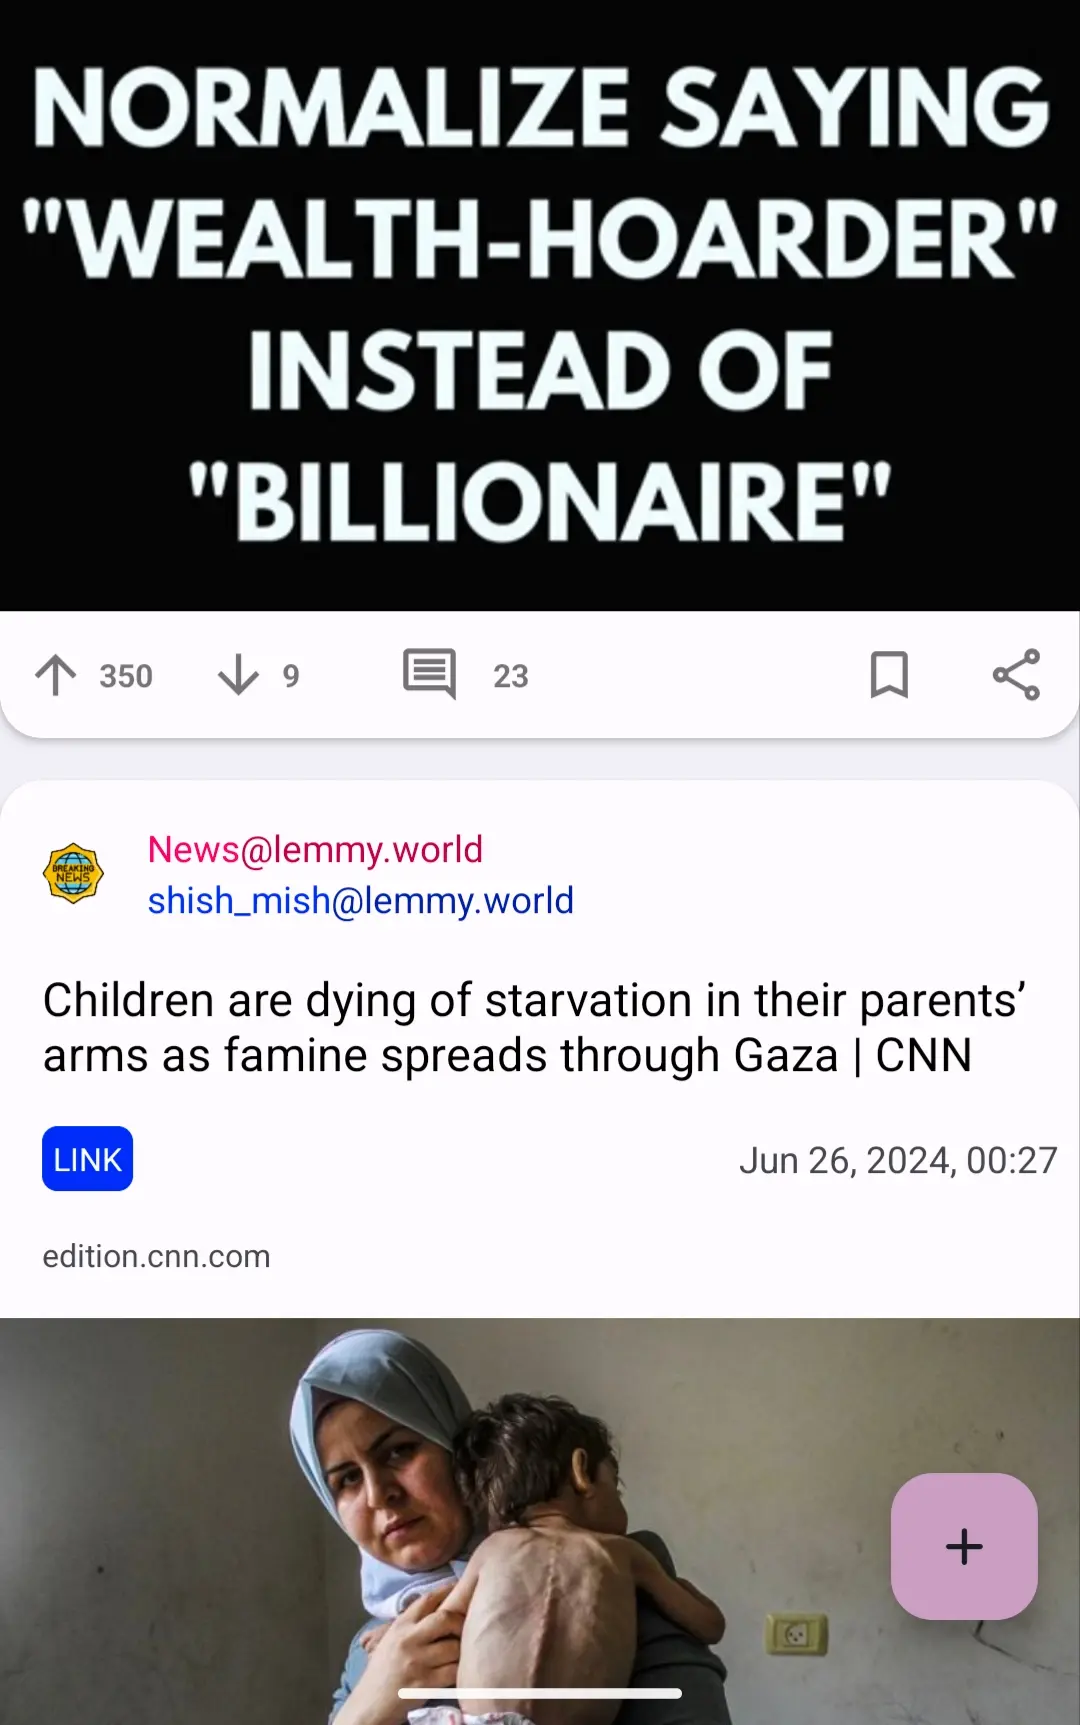Tap the News community avatar icon

(73, 873)
